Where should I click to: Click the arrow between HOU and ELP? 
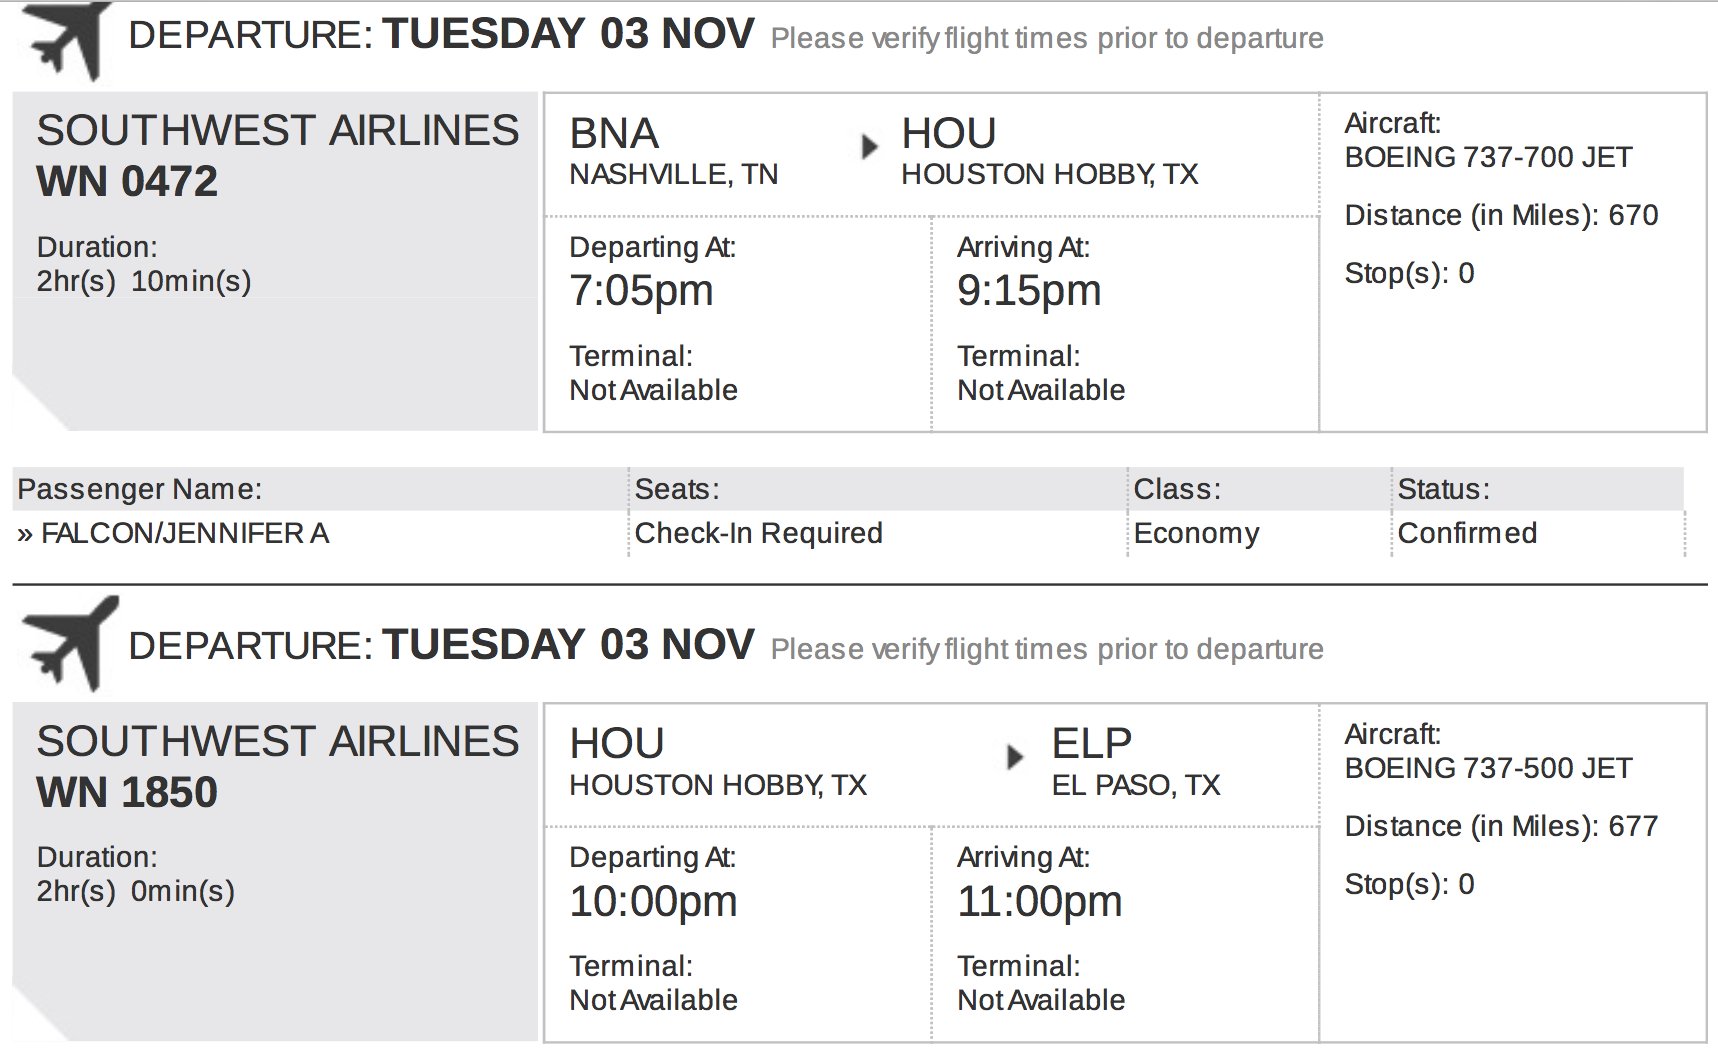[1014, 756]
